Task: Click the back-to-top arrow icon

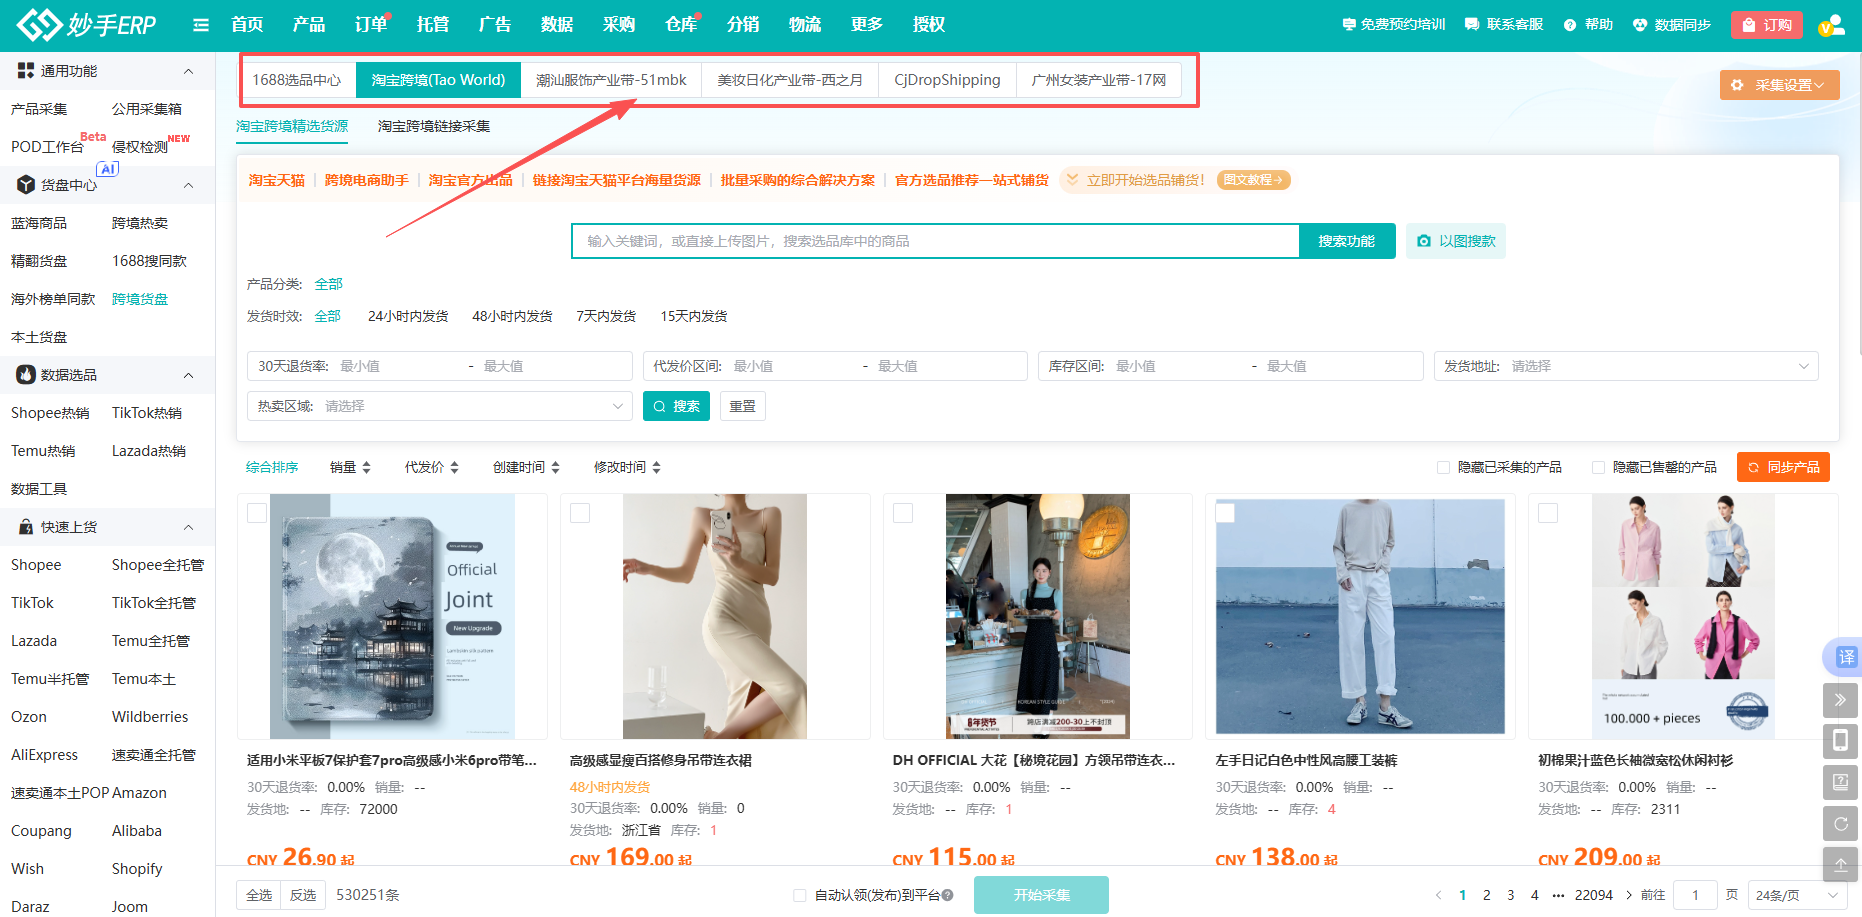Action: (1840, 865)
